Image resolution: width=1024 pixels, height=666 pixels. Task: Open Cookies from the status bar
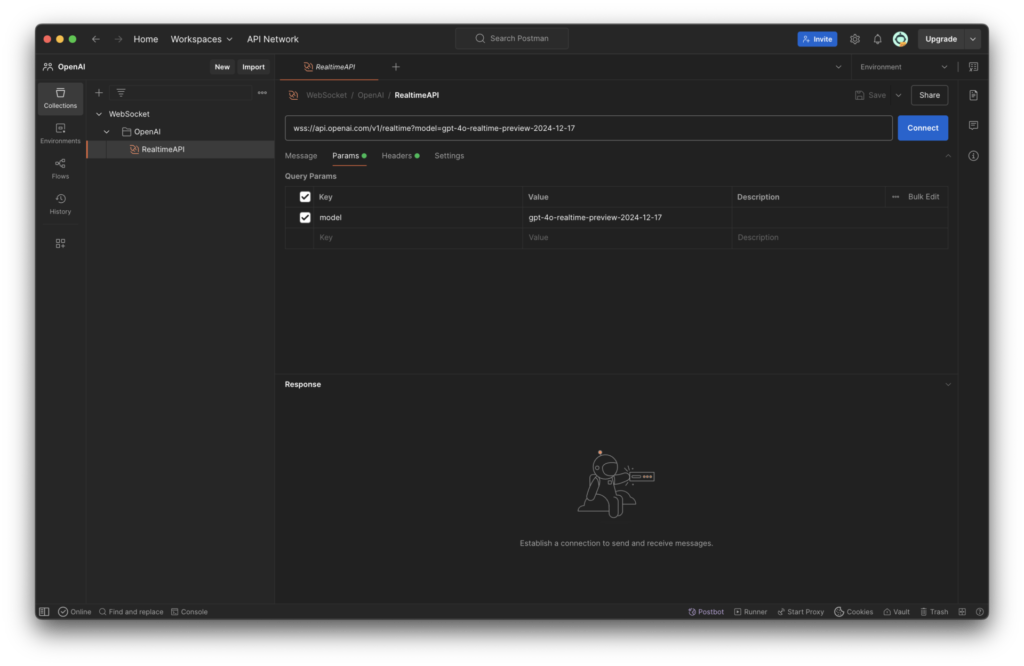(854, 612)
